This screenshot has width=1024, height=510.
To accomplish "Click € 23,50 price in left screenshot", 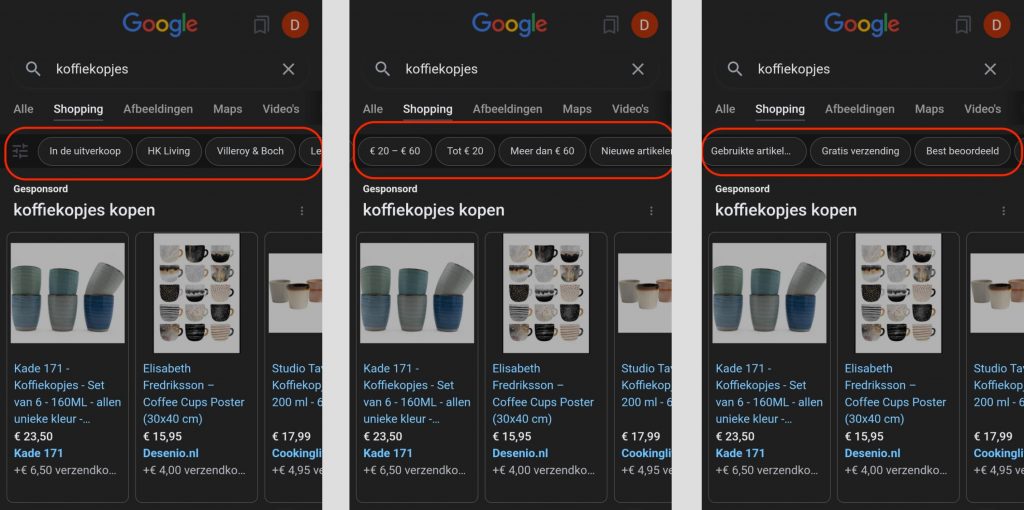I will (33, 436).
